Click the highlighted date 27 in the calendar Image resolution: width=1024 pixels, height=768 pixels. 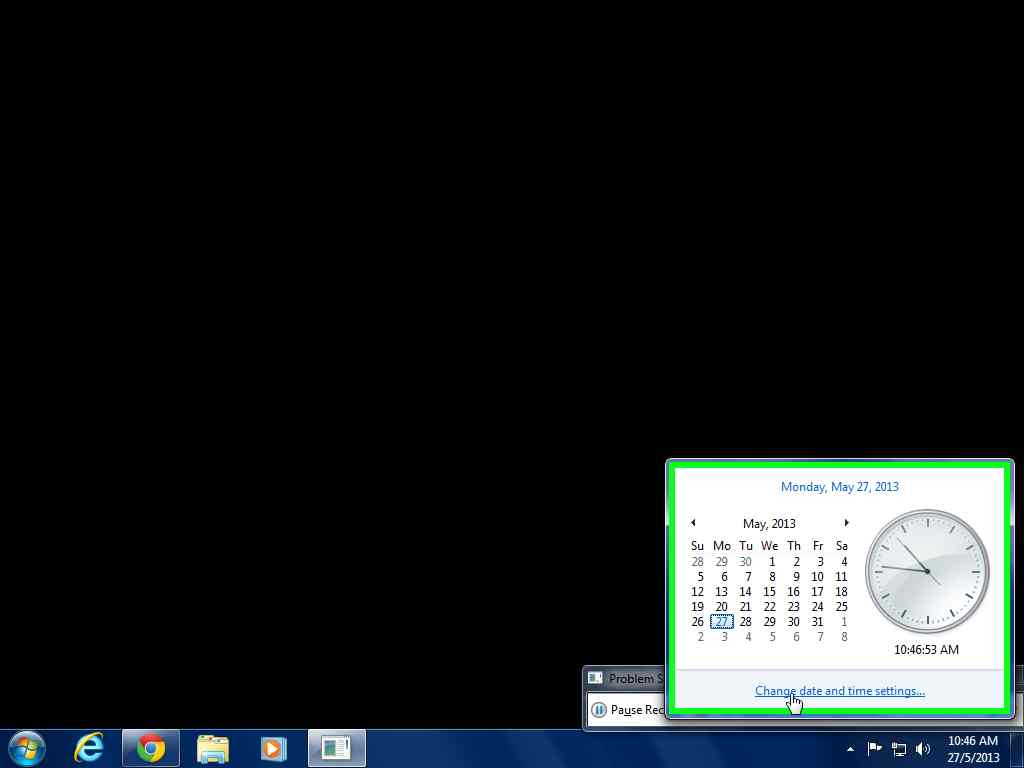click(x=722, y=621)
